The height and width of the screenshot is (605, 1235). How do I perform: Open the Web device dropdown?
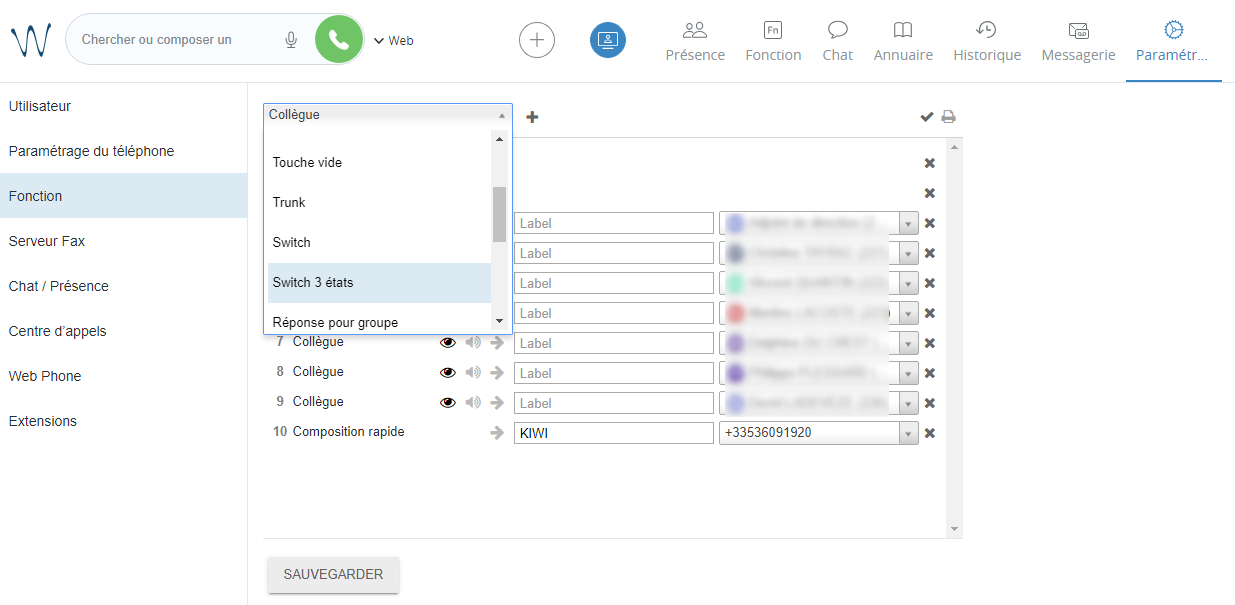pyautogui.click(x=393, y=41)
